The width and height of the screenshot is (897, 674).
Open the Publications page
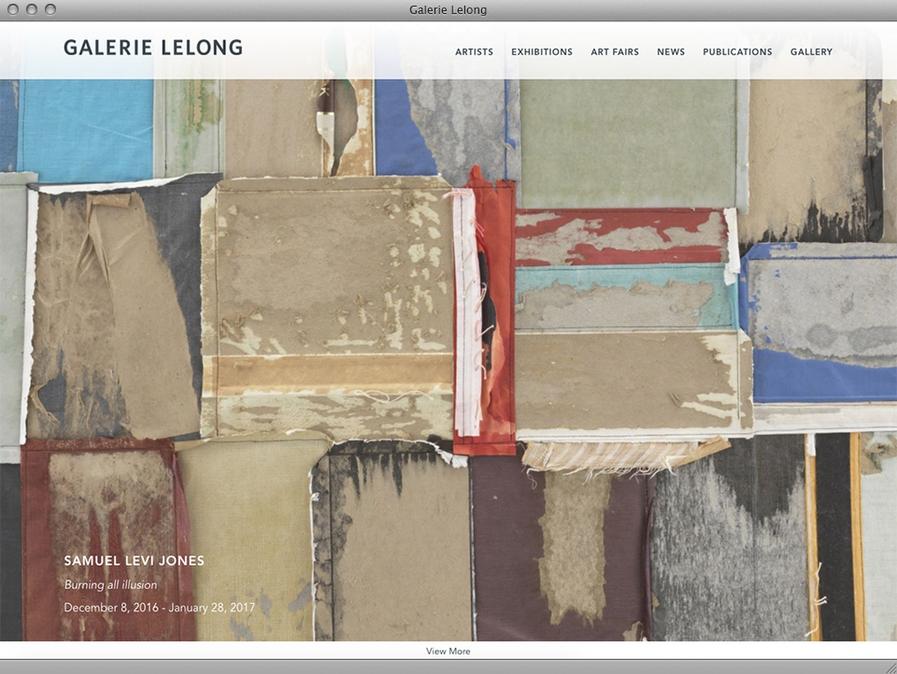(737, 51)
